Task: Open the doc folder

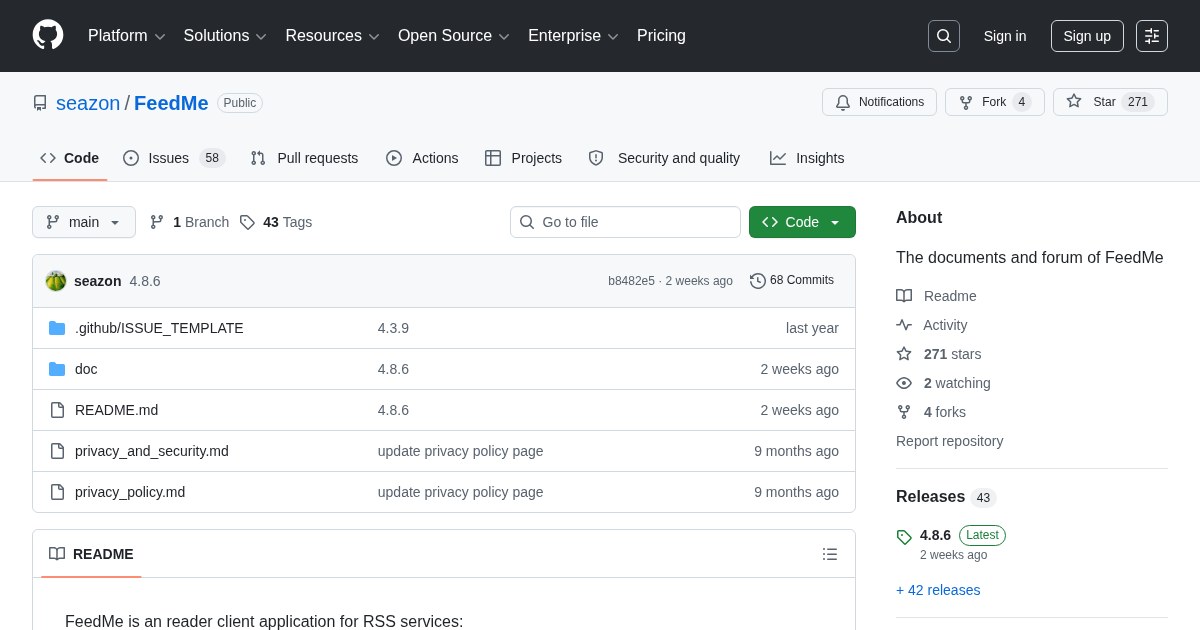Action: coord(86,369)
